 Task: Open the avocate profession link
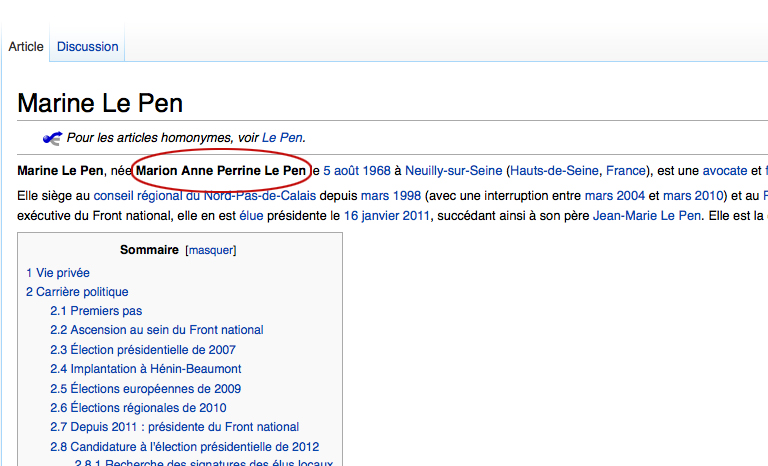[725, 171]
